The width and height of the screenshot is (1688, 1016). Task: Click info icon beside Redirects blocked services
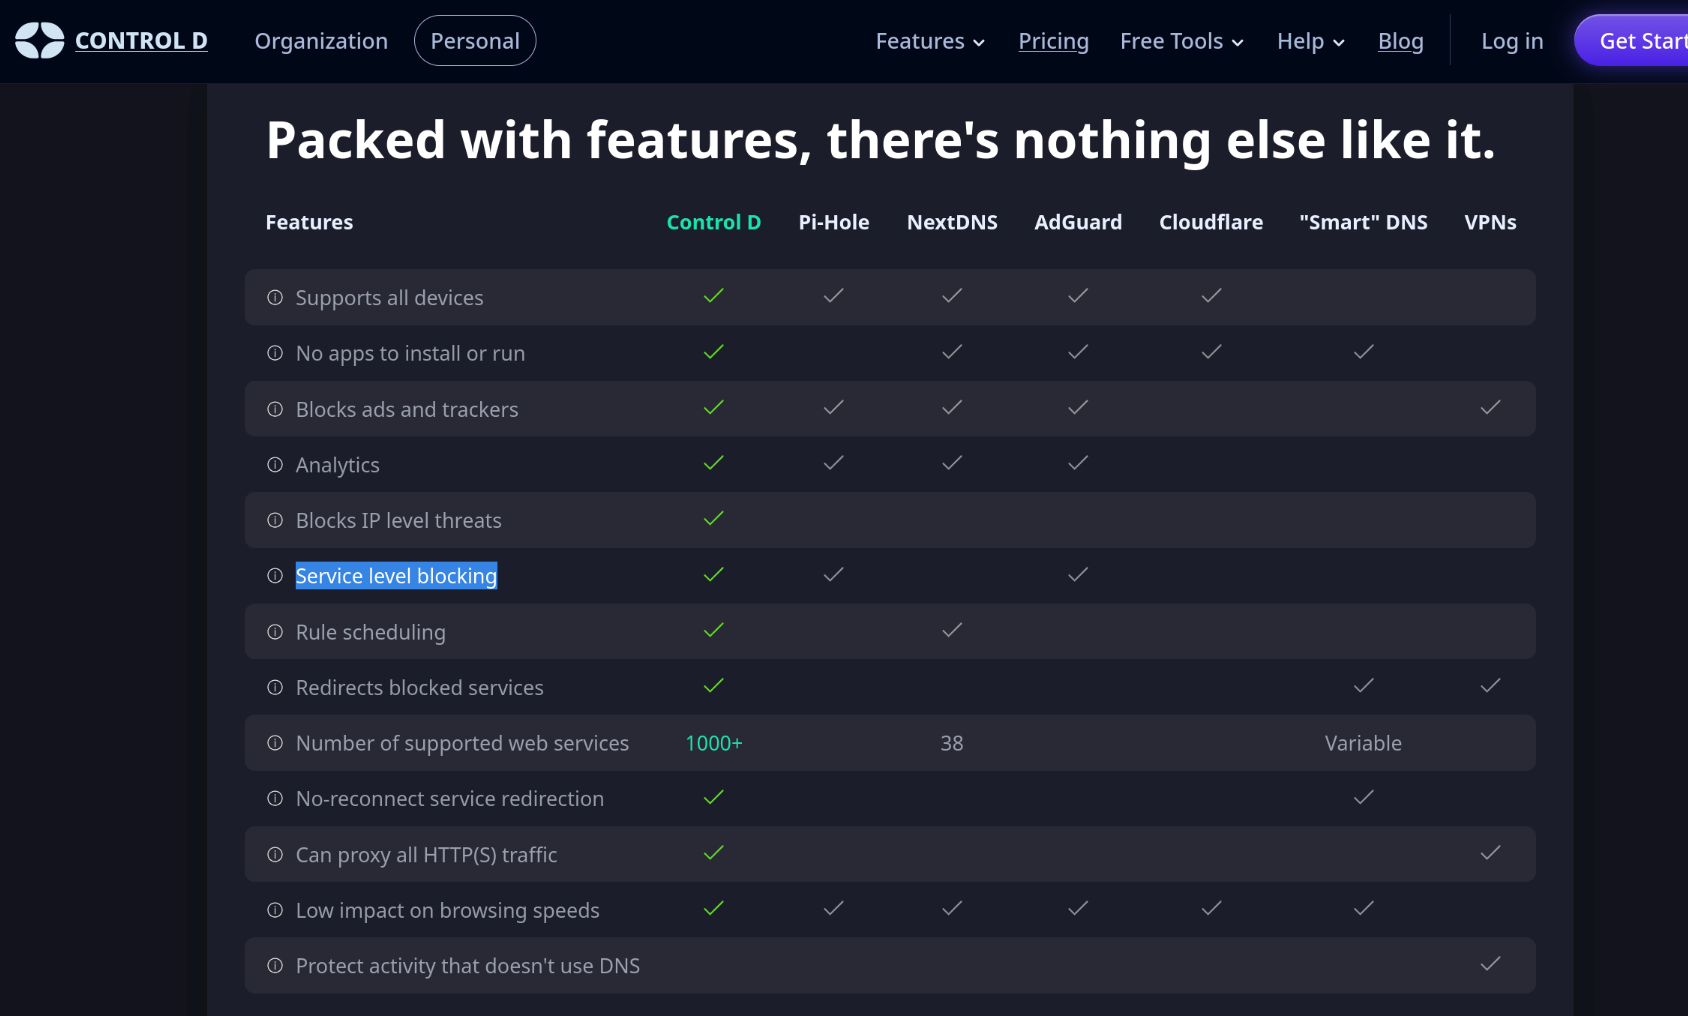coord(275,687)
